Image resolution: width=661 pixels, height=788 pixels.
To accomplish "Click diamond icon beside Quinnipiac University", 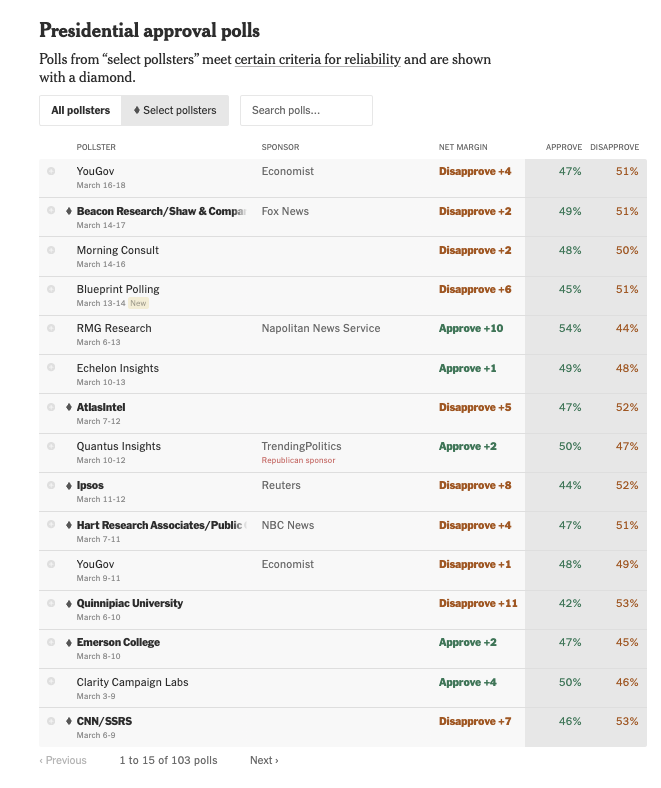I will tap(69, 603).
